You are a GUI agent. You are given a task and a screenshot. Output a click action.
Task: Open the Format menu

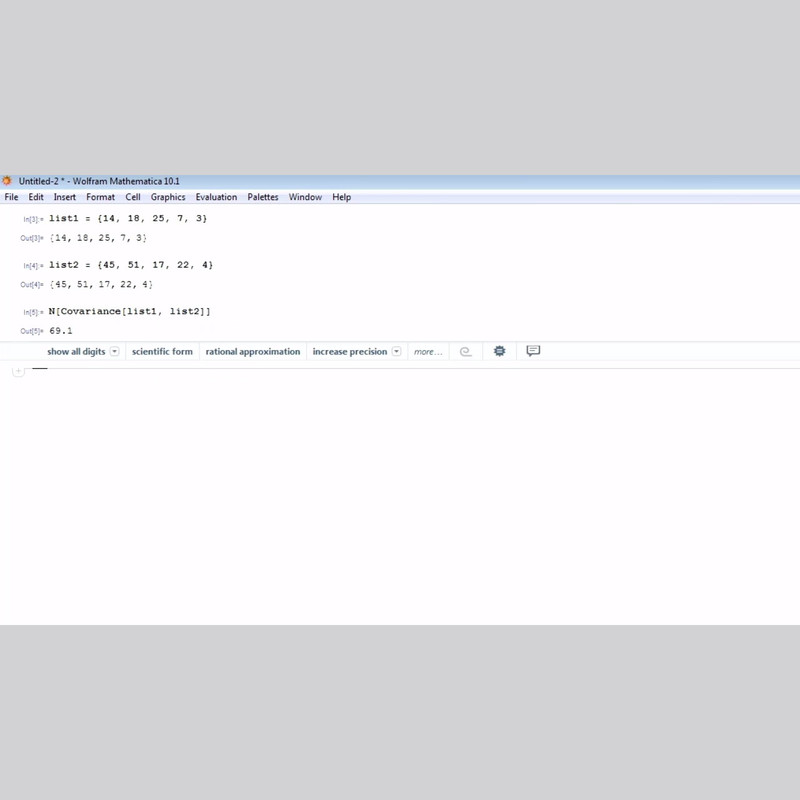(100, 197)
